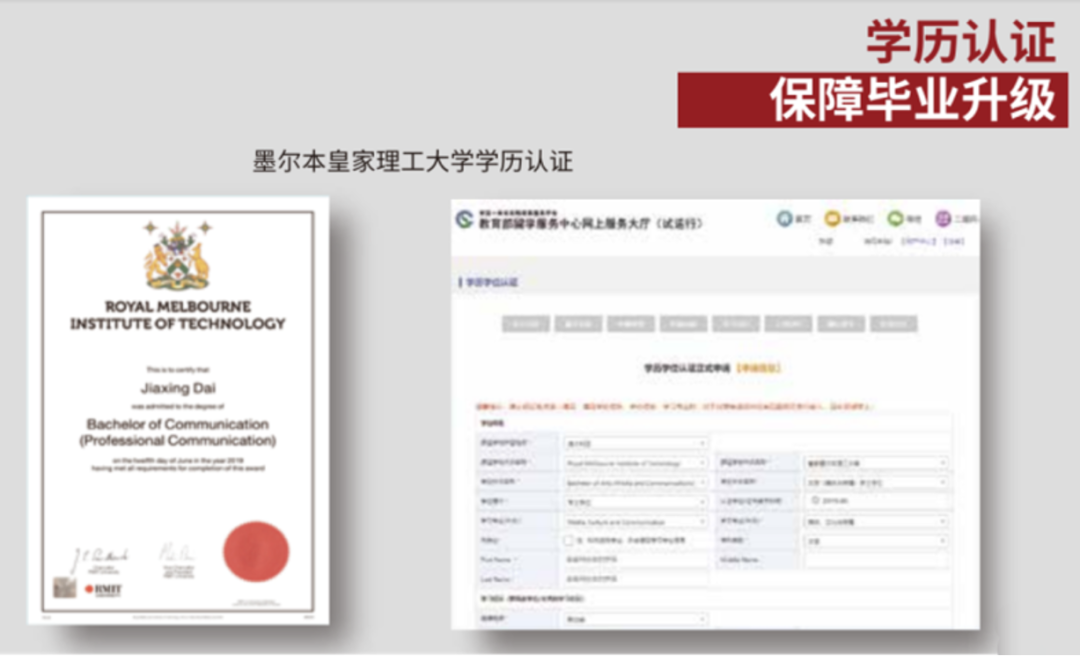Viewport: 1080px width, 656px height.
Task: Open the dropdown in the last visible form row
Action: coord(636,619)
